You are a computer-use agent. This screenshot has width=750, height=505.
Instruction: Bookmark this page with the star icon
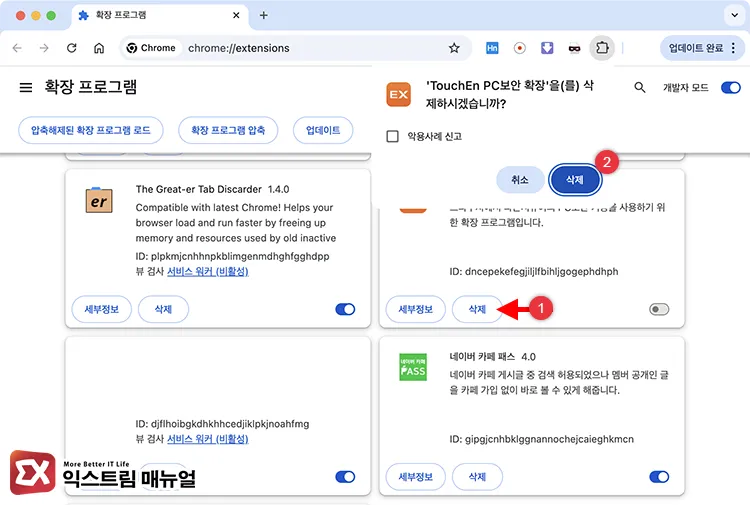tap(454, 48)
